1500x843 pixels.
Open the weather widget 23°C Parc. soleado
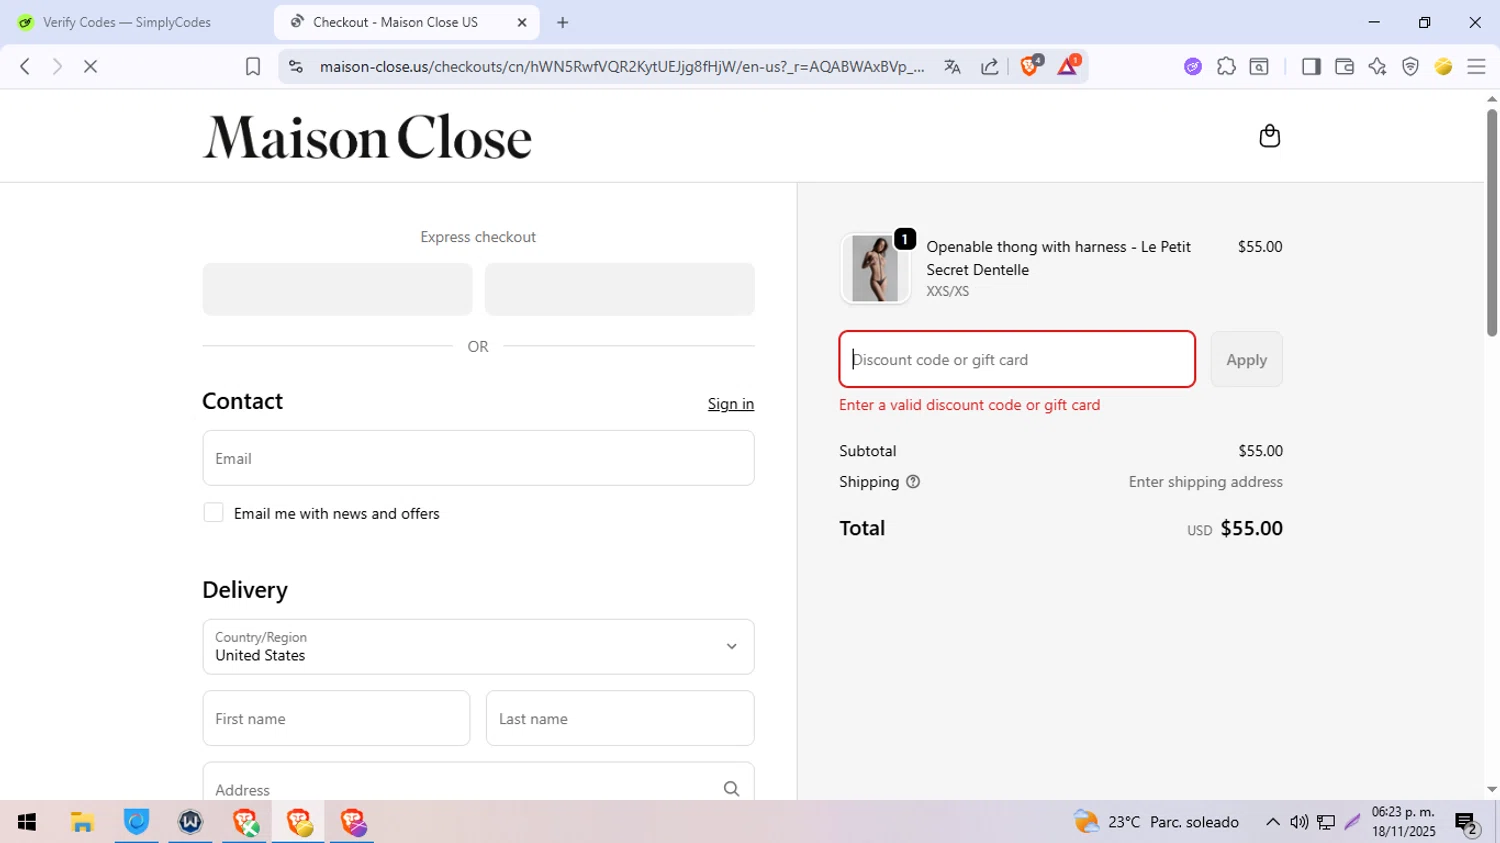coord(1156,822)
